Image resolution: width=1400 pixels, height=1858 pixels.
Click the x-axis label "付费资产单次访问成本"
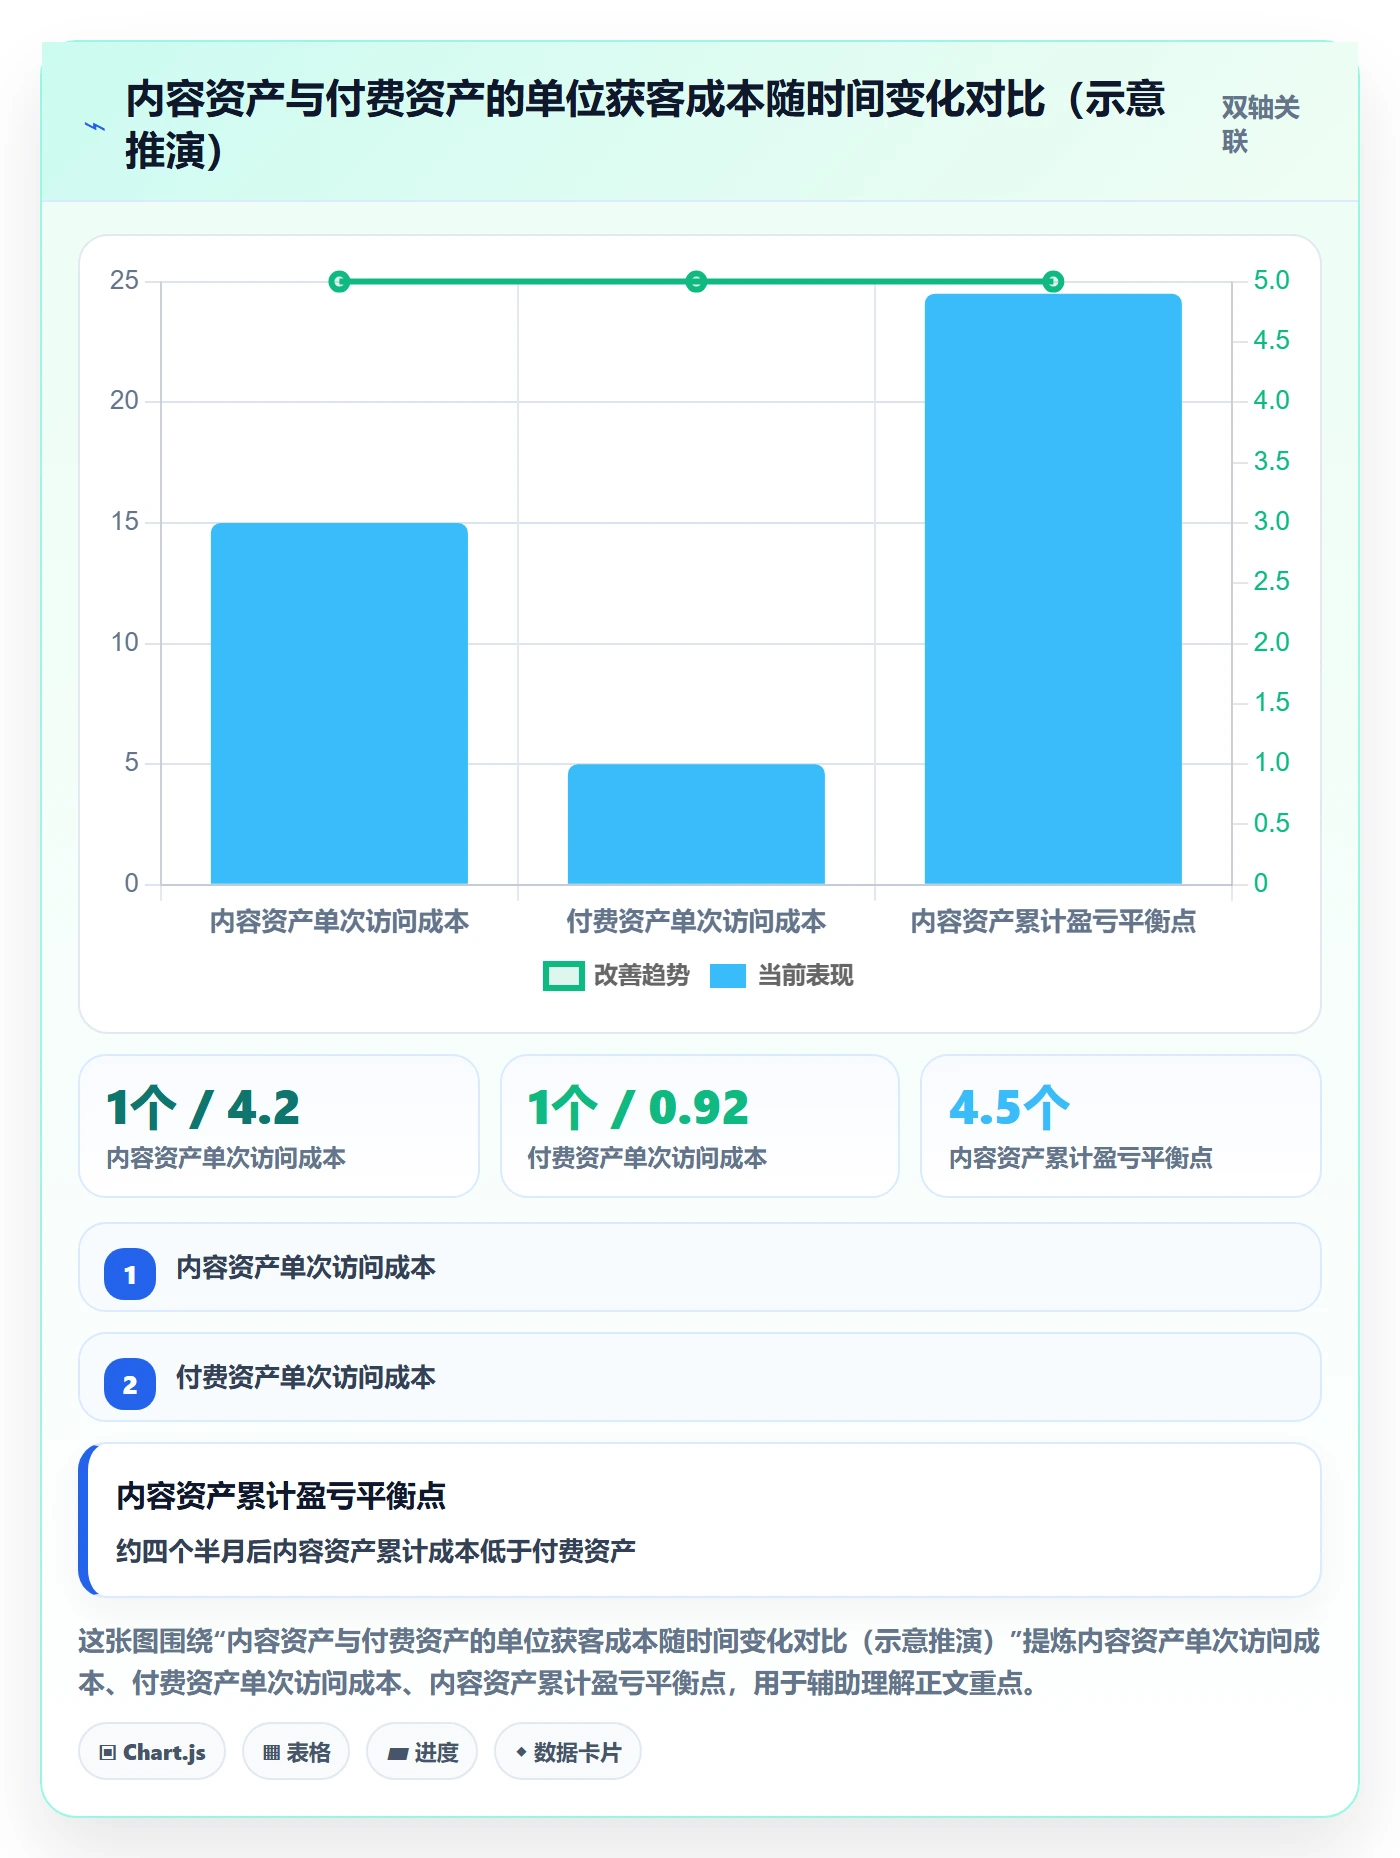tap(696, 921)
